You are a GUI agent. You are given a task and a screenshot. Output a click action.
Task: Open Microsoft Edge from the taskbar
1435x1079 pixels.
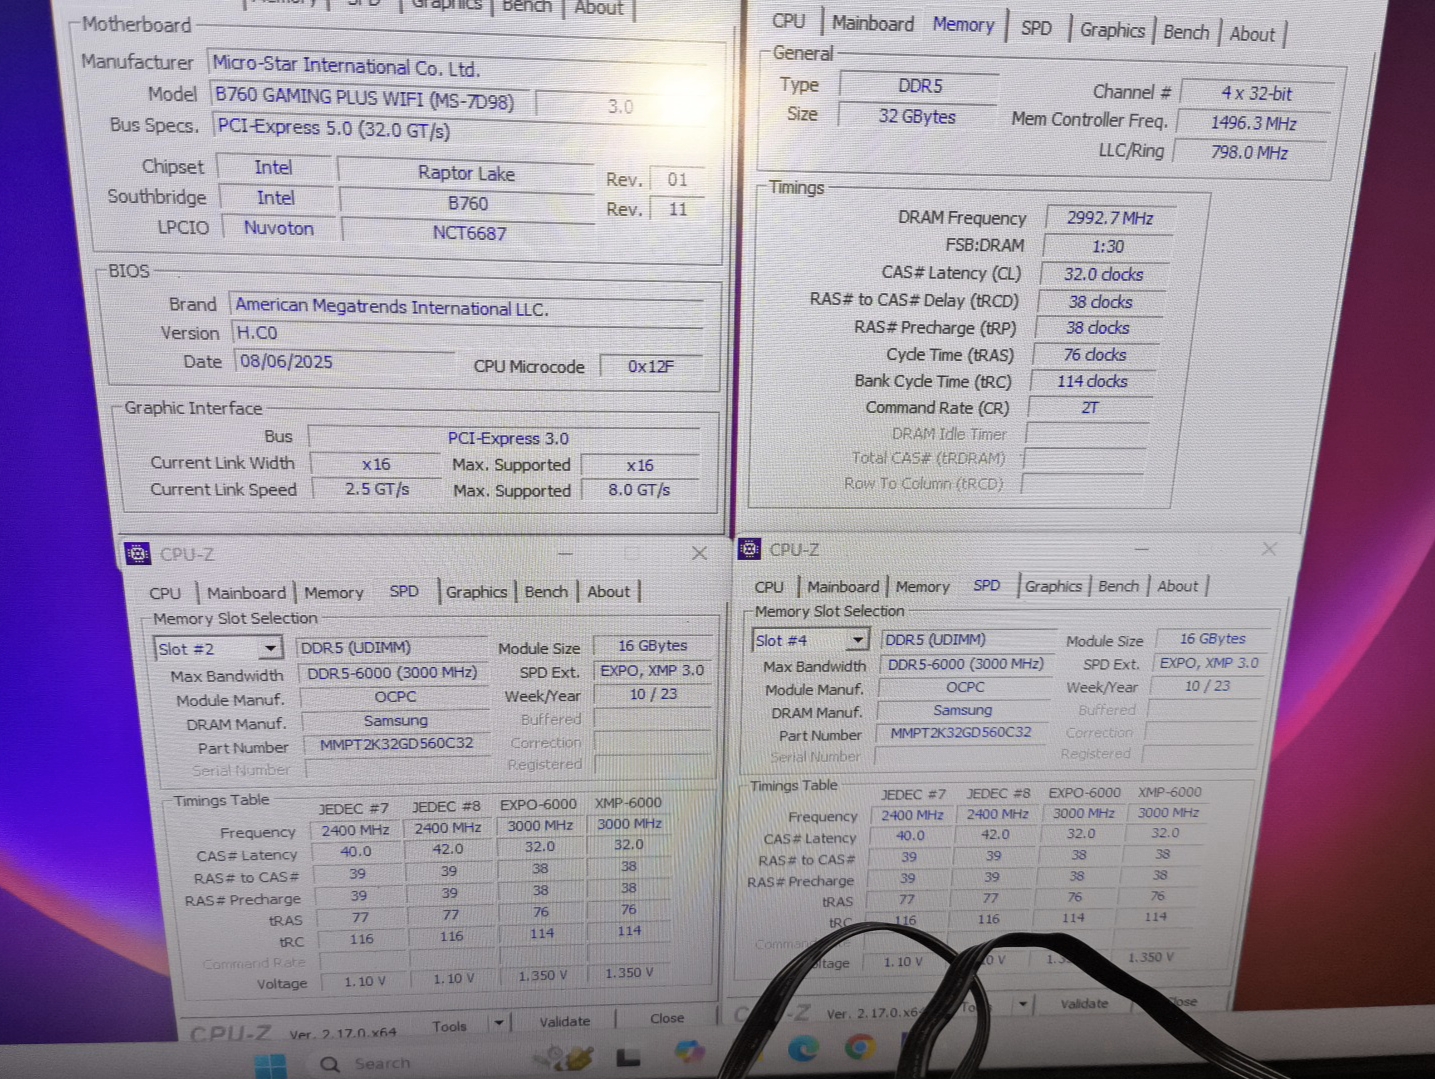click(x=802, y=1047)
